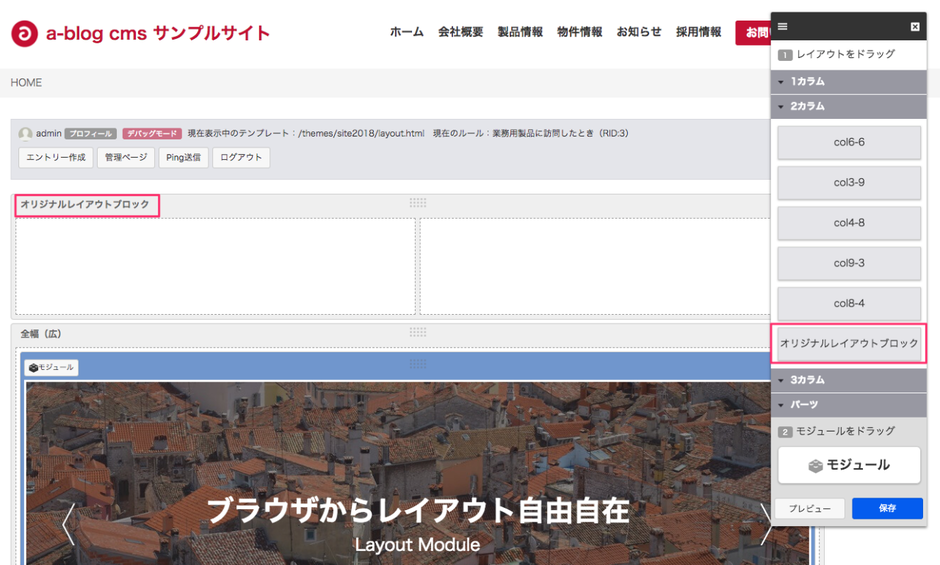The width and height of the screenshot is (940, 565).
Task: Click the drag handle of 全幅（広） block
Action: [x=418, y=333]
